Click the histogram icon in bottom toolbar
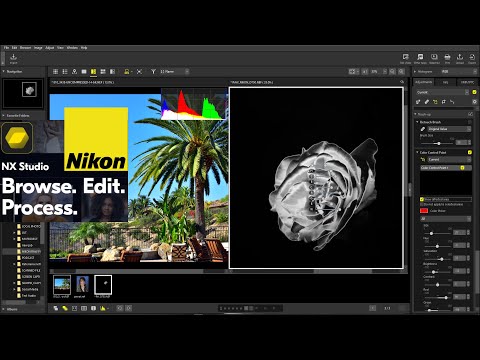This screenshot has width=480, height=360. 103,308
